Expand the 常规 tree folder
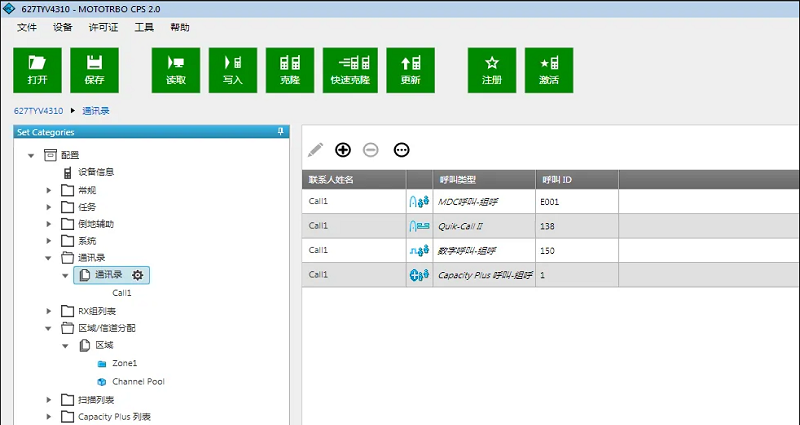The height and width of the screenshot is (425, 800). [x=50, y=190]
